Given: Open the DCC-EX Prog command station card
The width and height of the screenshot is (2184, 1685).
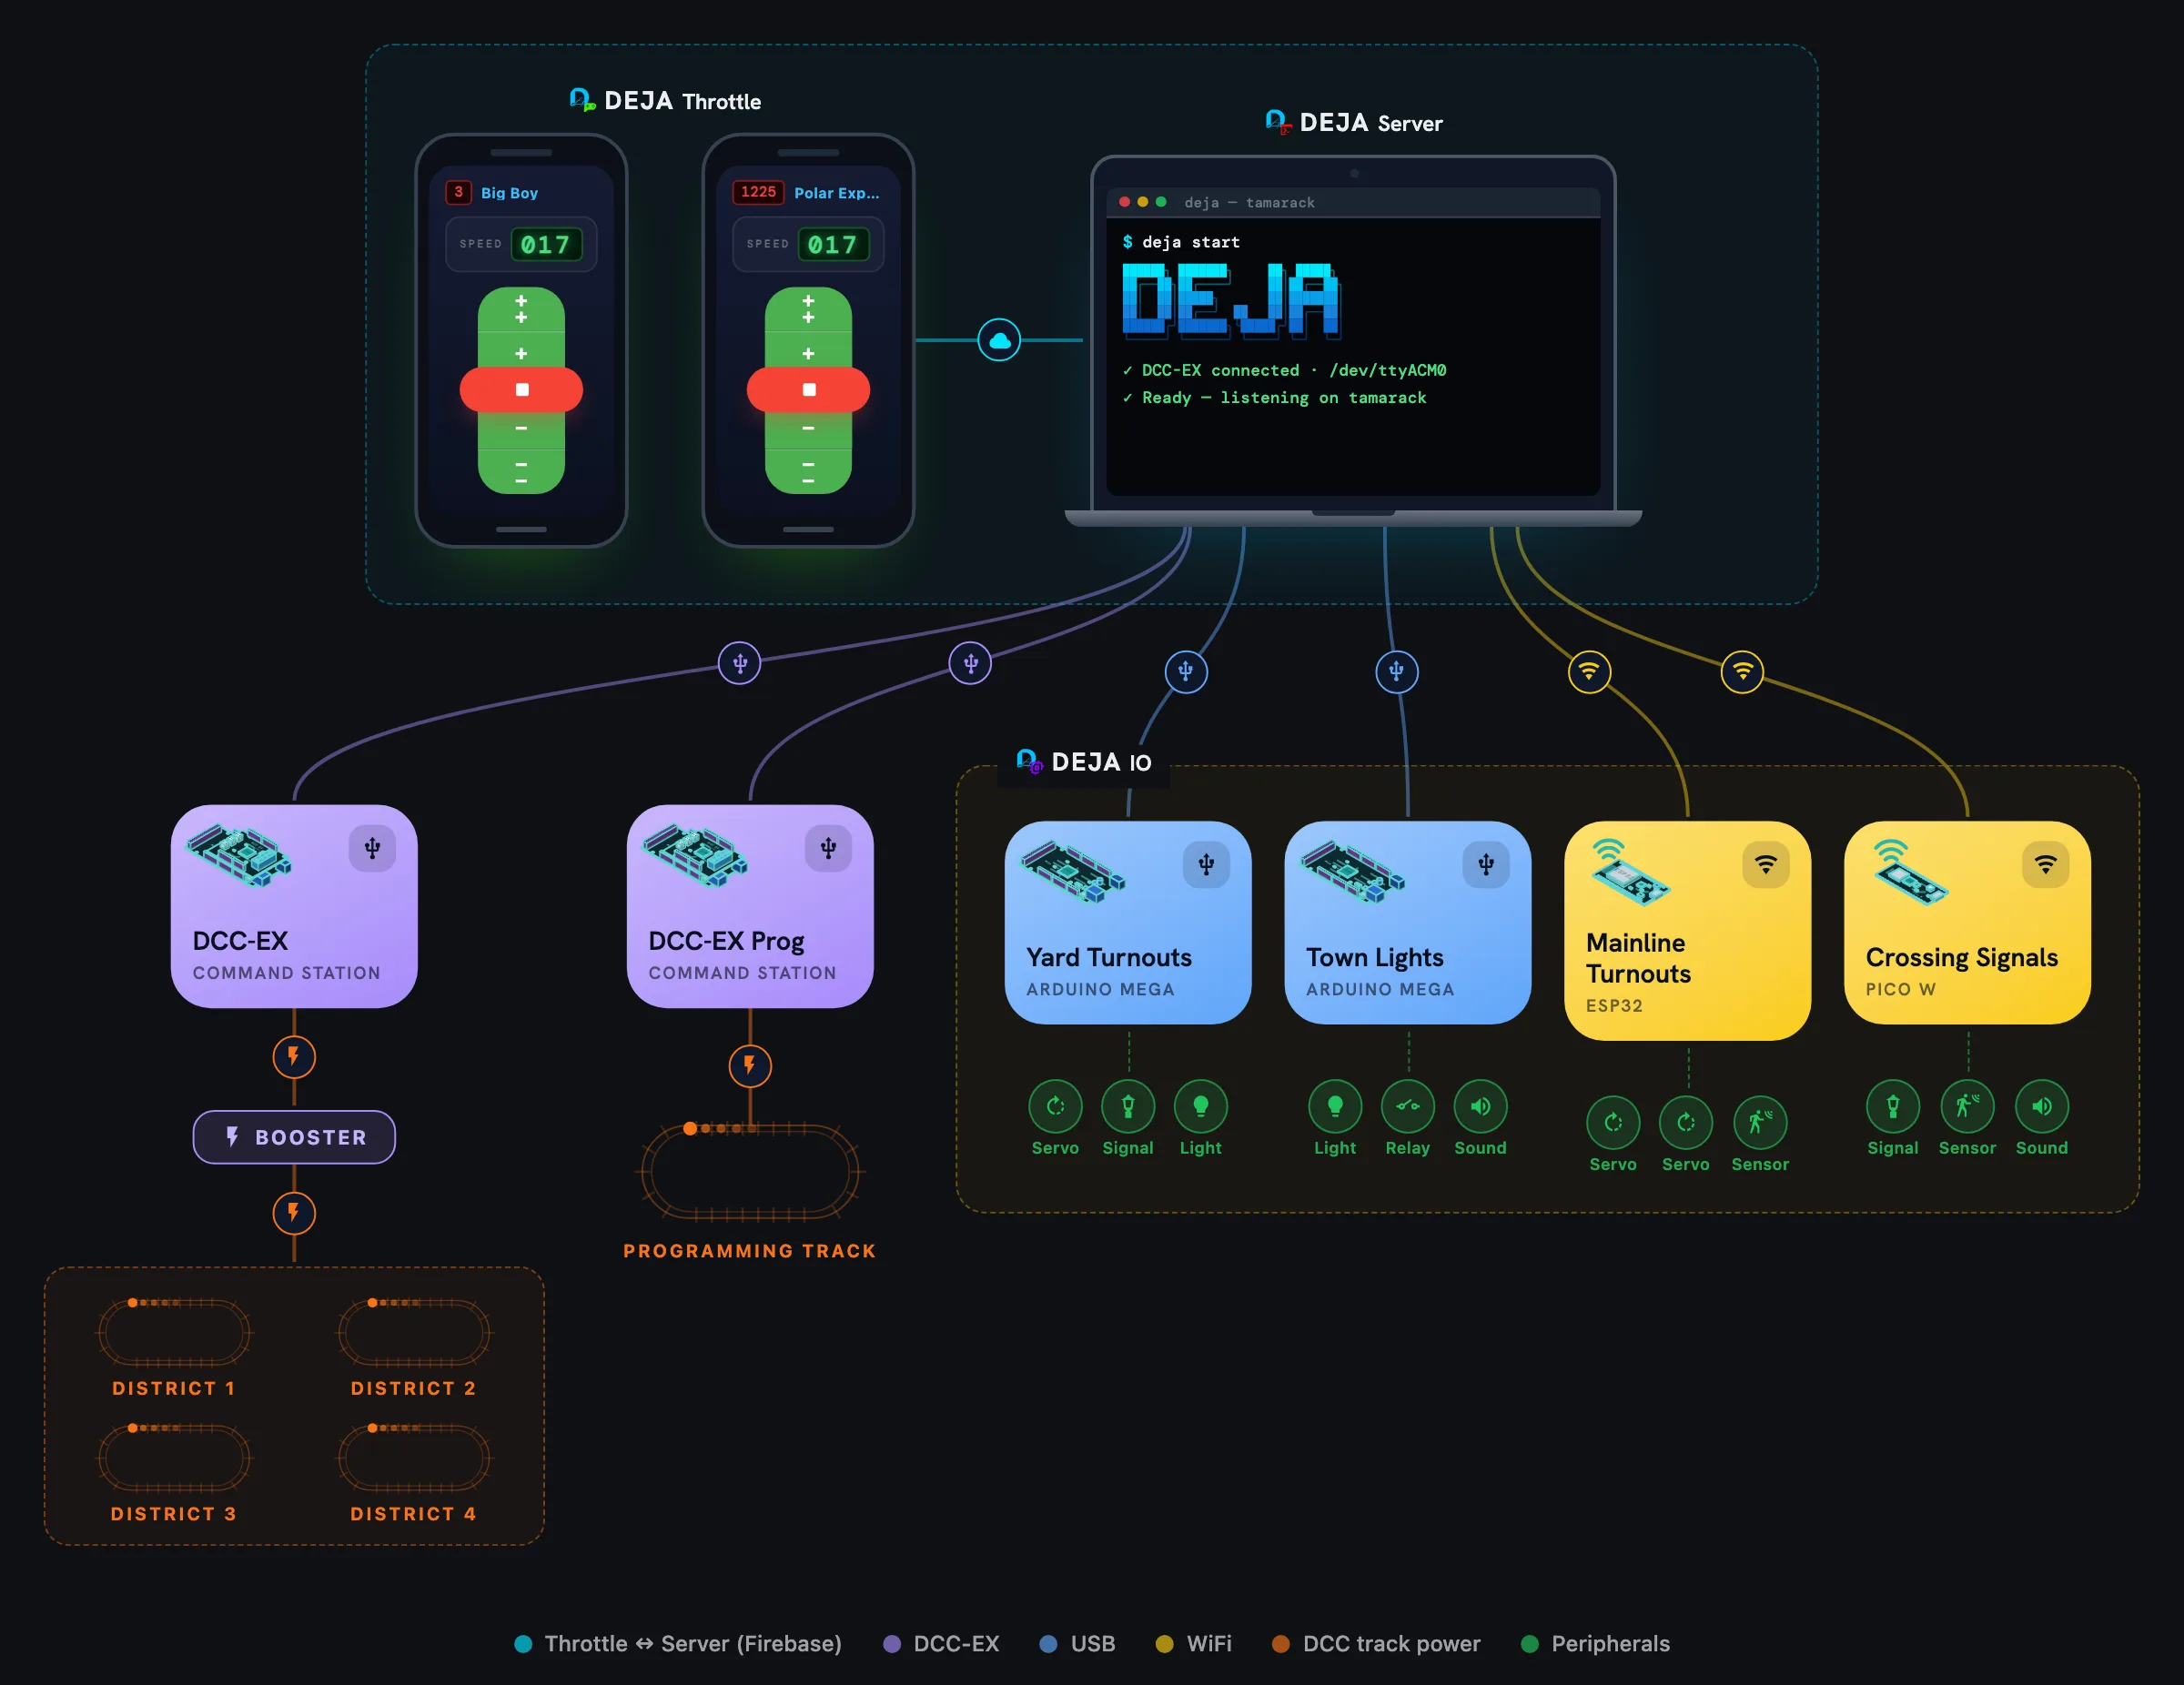Looking at the screenshot, I should 750,906.
